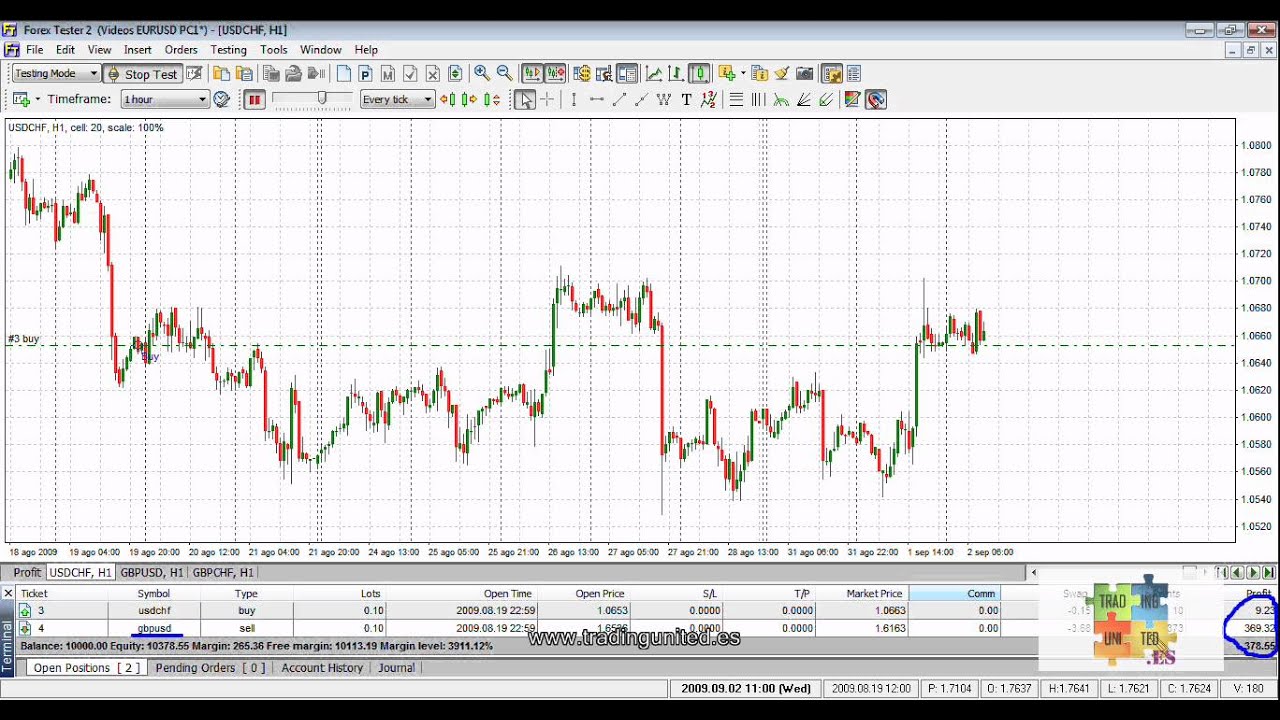The height and width of the screenshot is (720, 1280).
Task: Open the File menu
Action: [x=34, y=49]
